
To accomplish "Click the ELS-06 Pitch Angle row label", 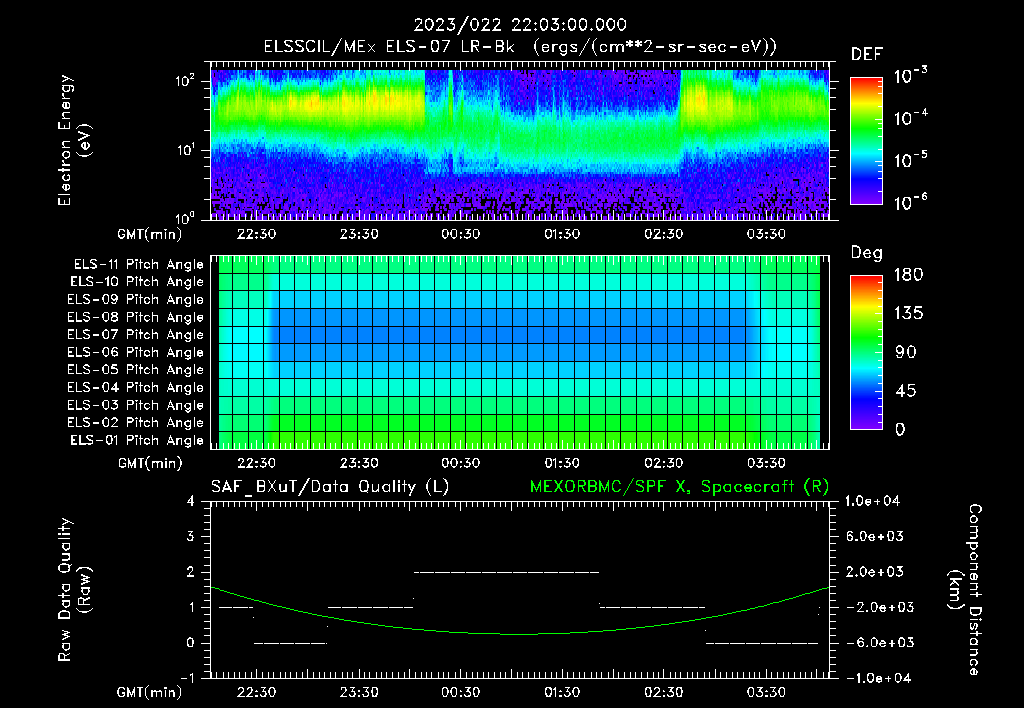I will [135, 353].
